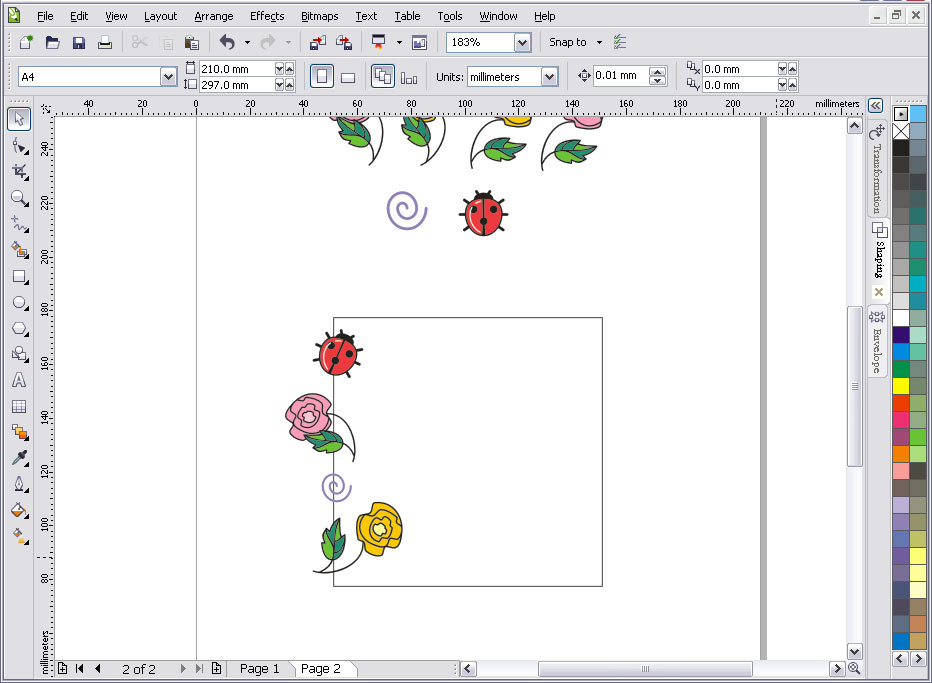Close the docker with X button
Image resolution: width=932 pixels, height=683 pixels.
(879, 292)
